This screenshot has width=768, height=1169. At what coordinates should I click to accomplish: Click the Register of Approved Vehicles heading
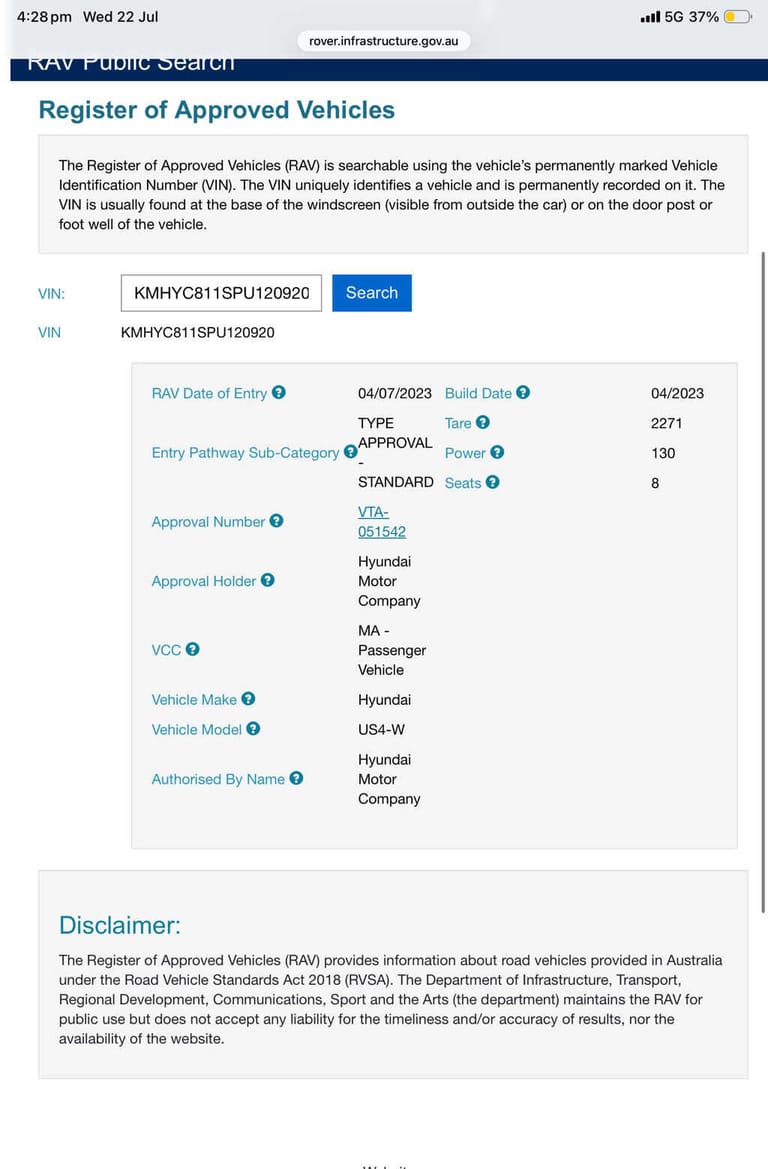click(x=217, y=110)
